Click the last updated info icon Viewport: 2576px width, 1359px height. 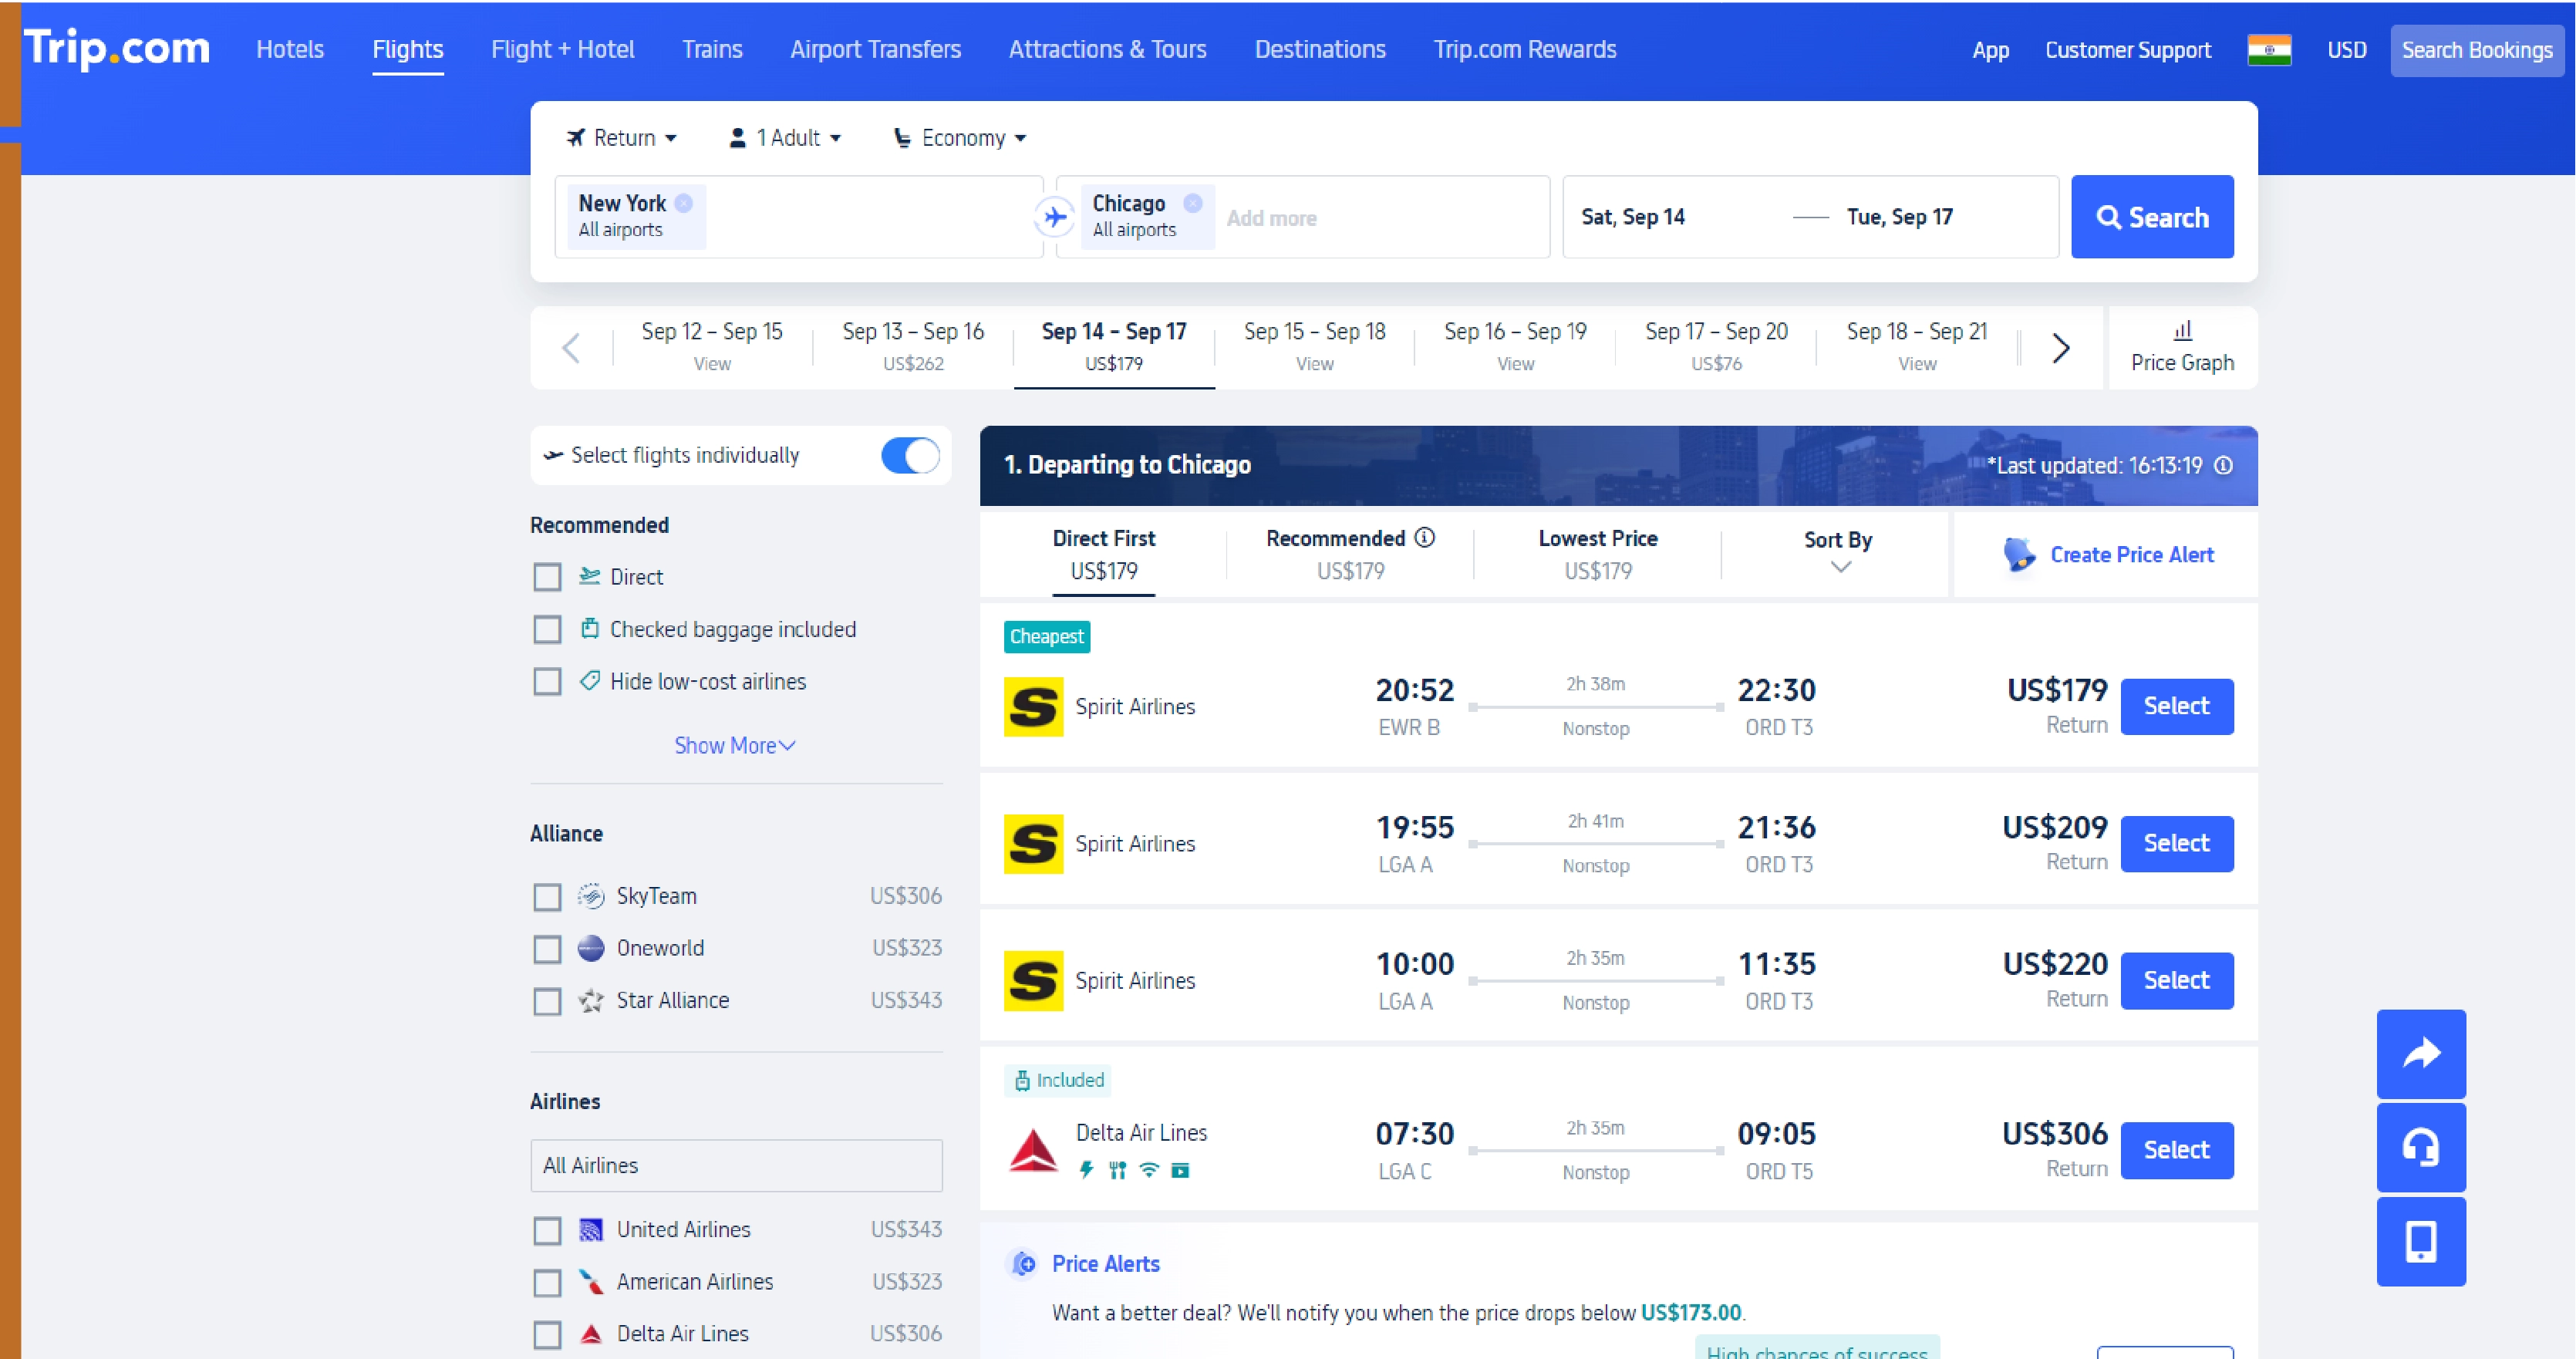(2223, 465)
